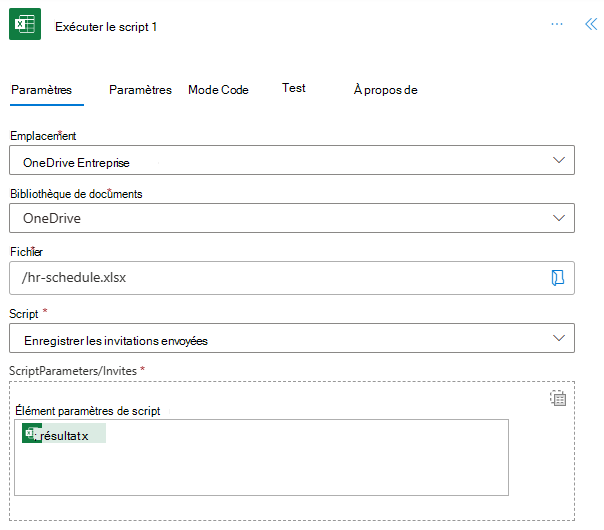Go to the À propos de tab
The width and height of the screenshot is (604, 530).
point(385,90)
